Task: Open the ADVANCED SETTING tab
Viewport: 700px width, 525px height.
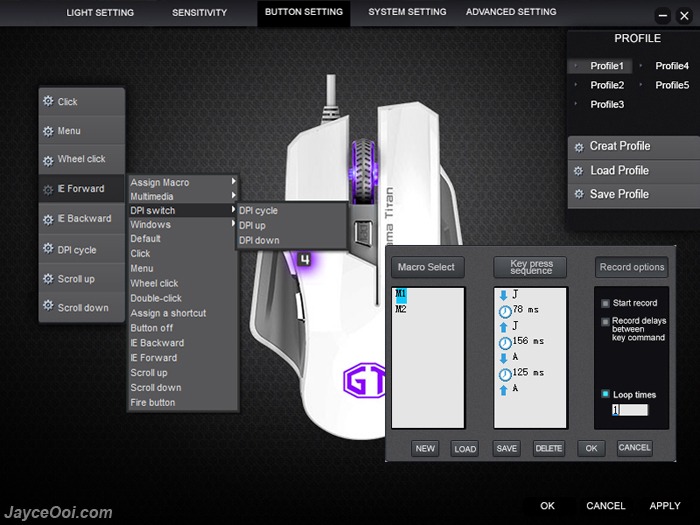Action: pos(511,12)
